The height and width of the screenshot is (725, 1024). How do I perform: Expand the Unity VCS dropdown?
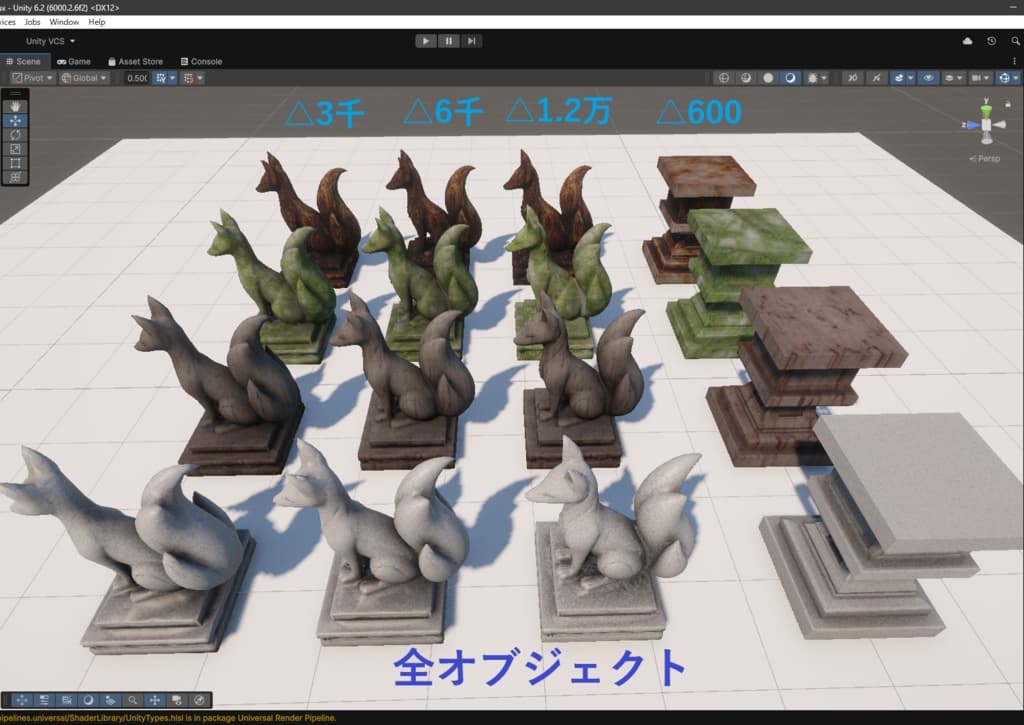50,41
